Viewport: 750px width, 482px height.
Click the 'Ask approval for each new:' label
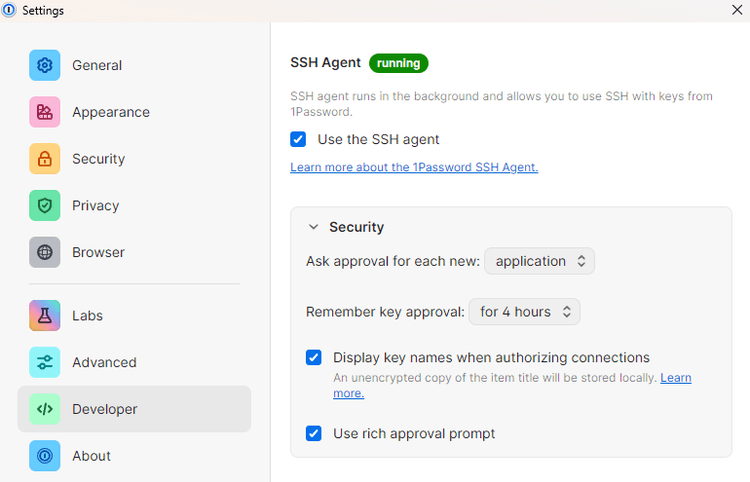coord(393,261)
